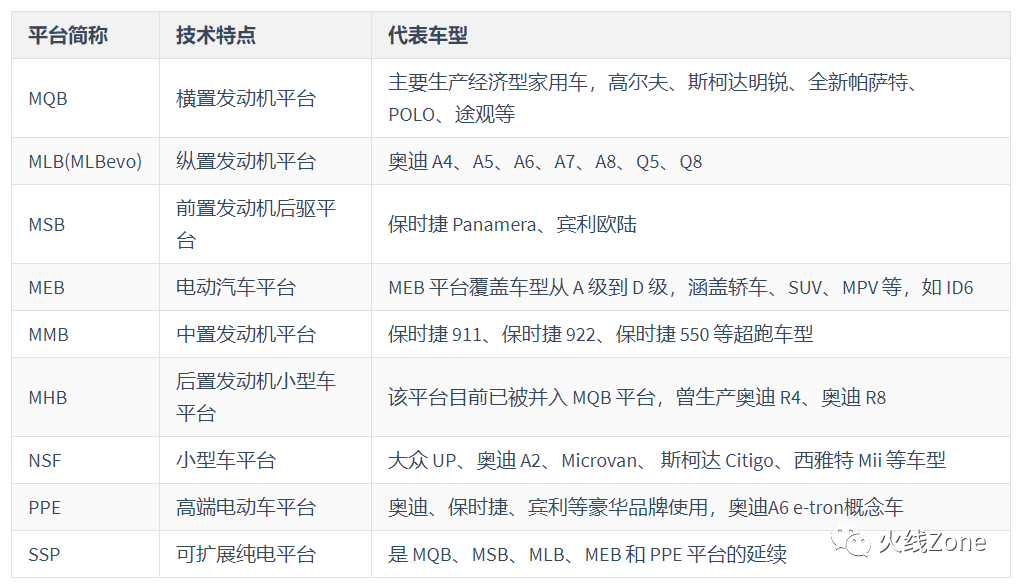Select the MLB(MLBevo) platform cell
Screen dimensions: 1019x586
pos(85,161)
